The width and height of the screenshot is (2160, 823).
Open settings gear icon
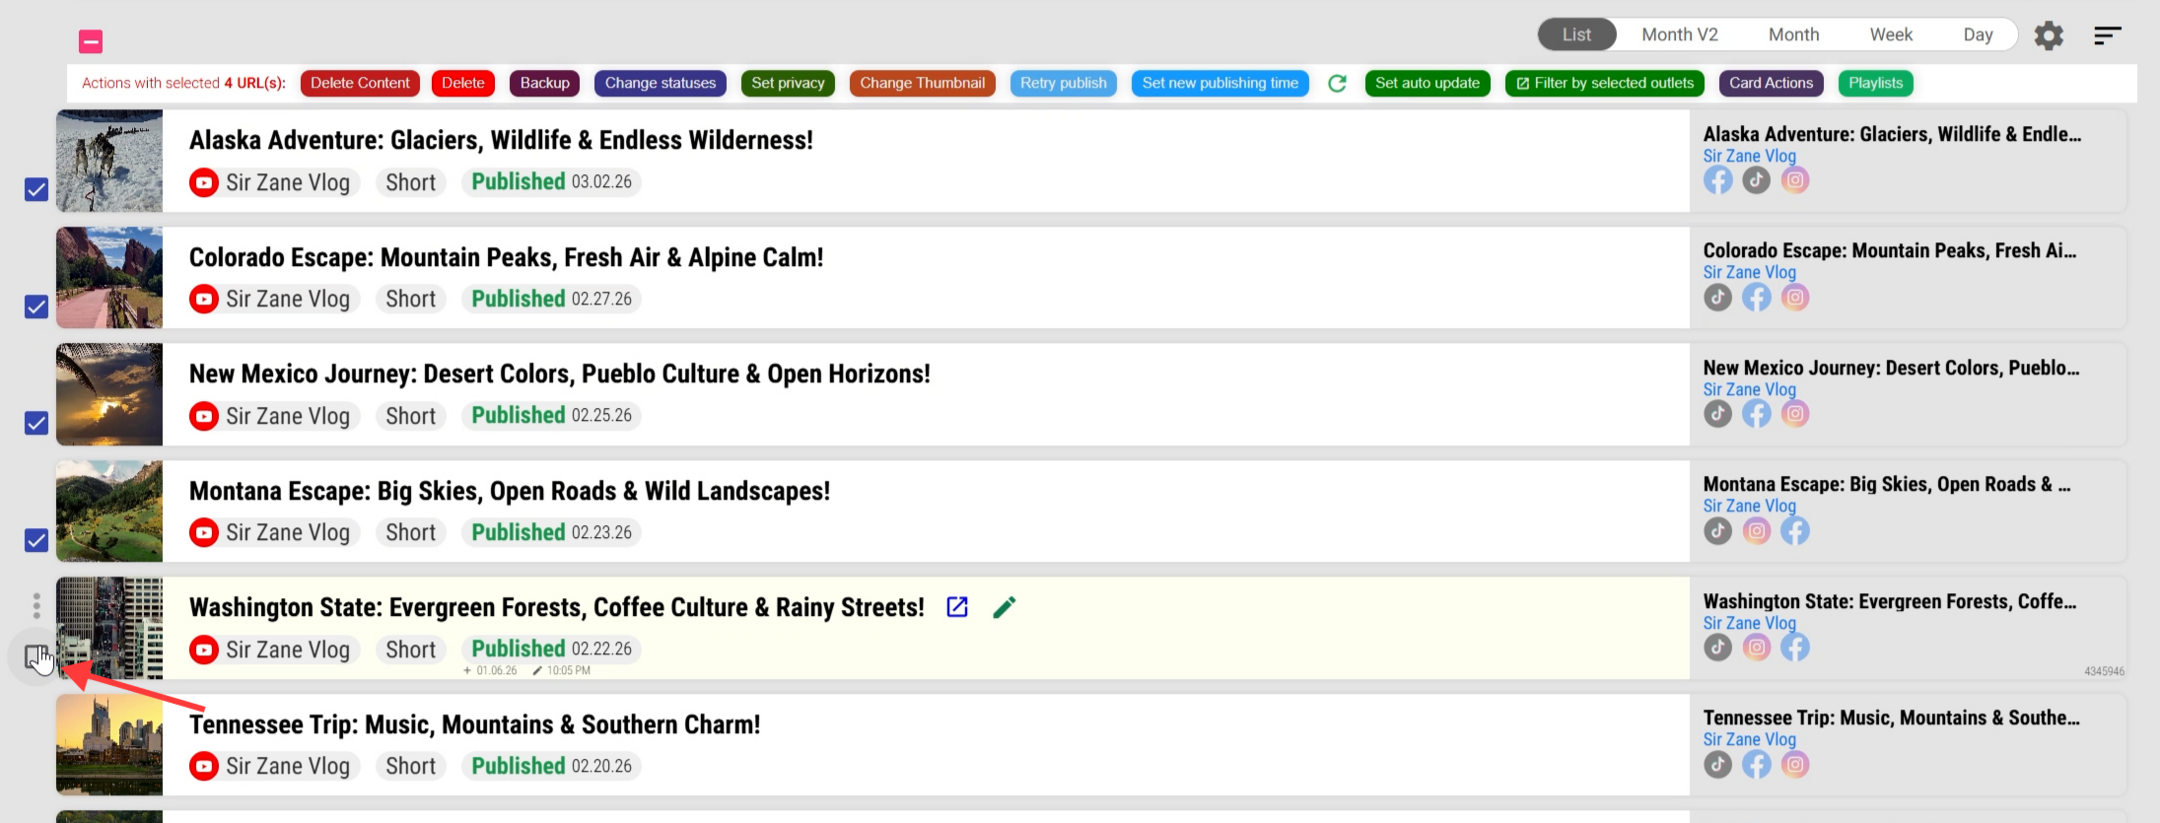pos(2048,36)
